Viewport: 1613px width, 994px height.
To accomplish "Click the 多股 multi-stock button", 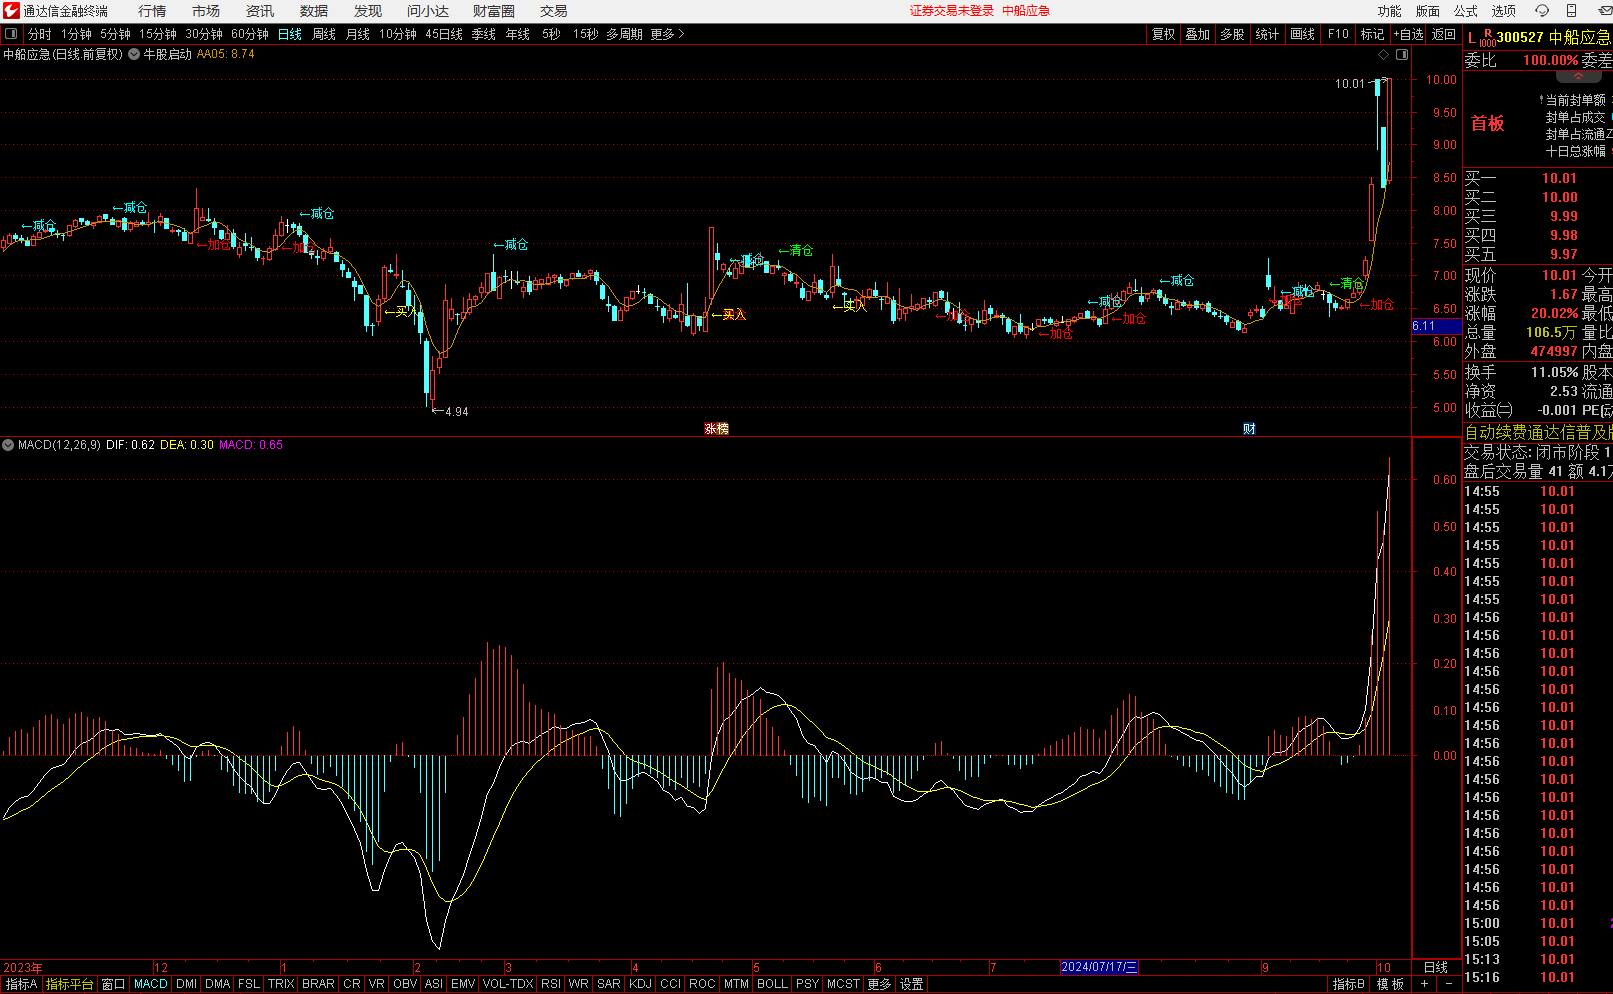I will [1232, 34].
